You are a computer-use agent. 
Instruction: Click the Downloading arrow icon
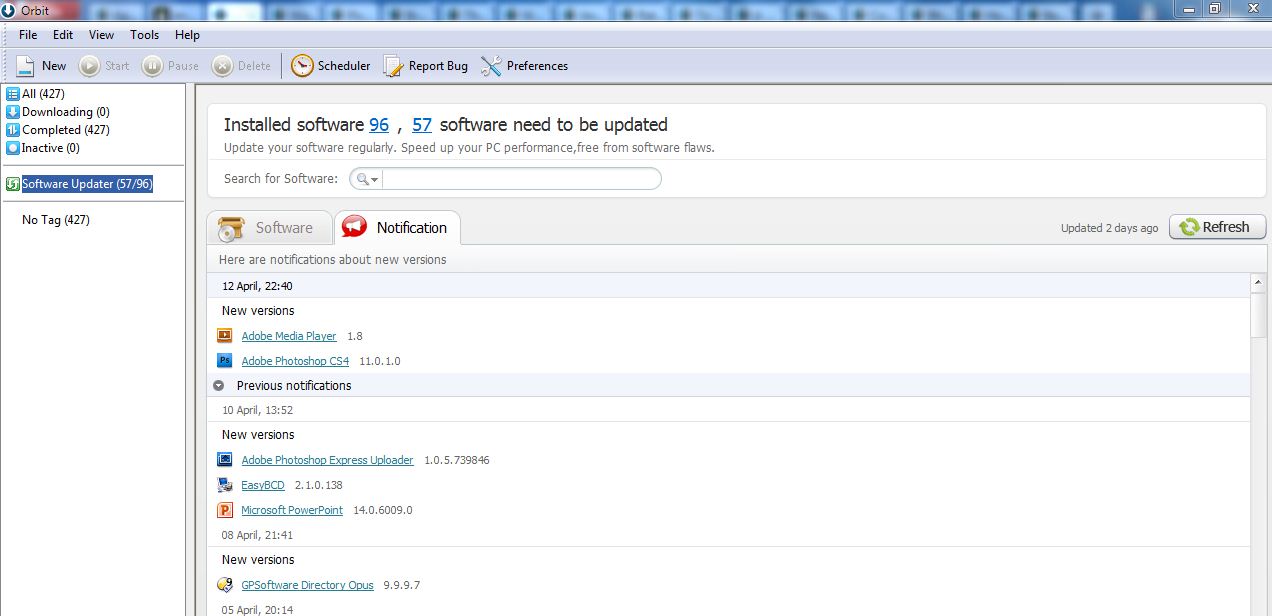pyautogui.click(x=13, y=112)
